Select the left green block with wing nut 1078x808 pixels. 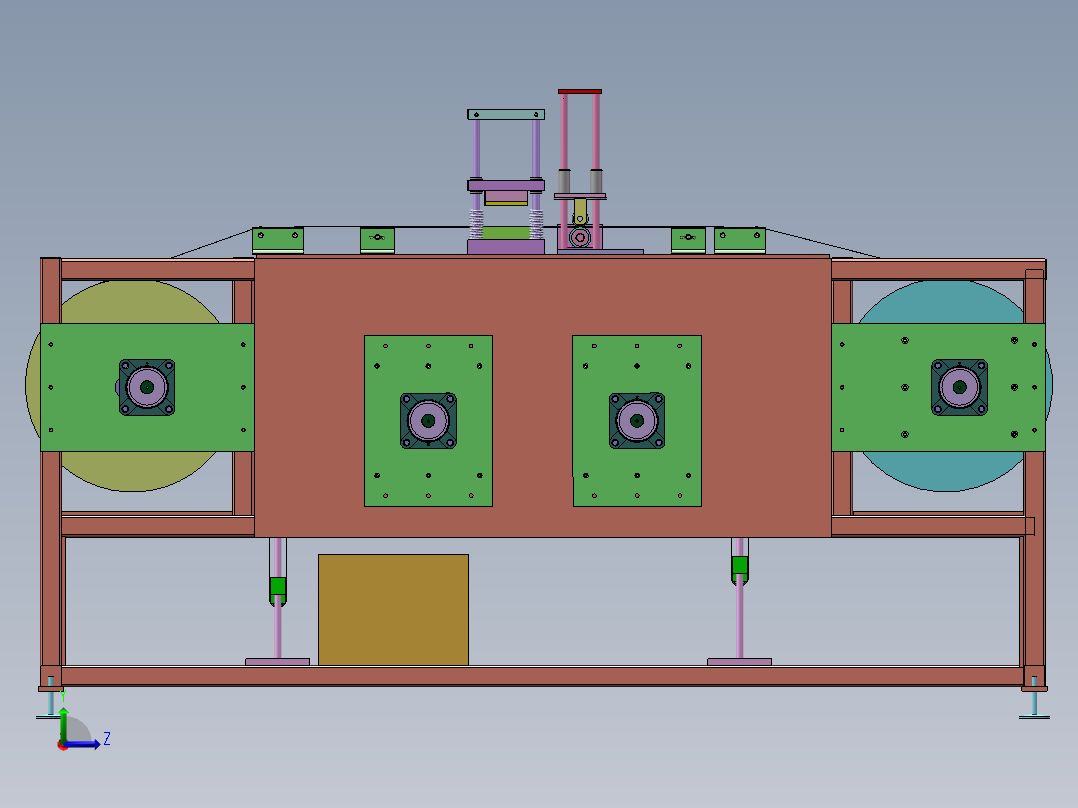coord(377,240)
